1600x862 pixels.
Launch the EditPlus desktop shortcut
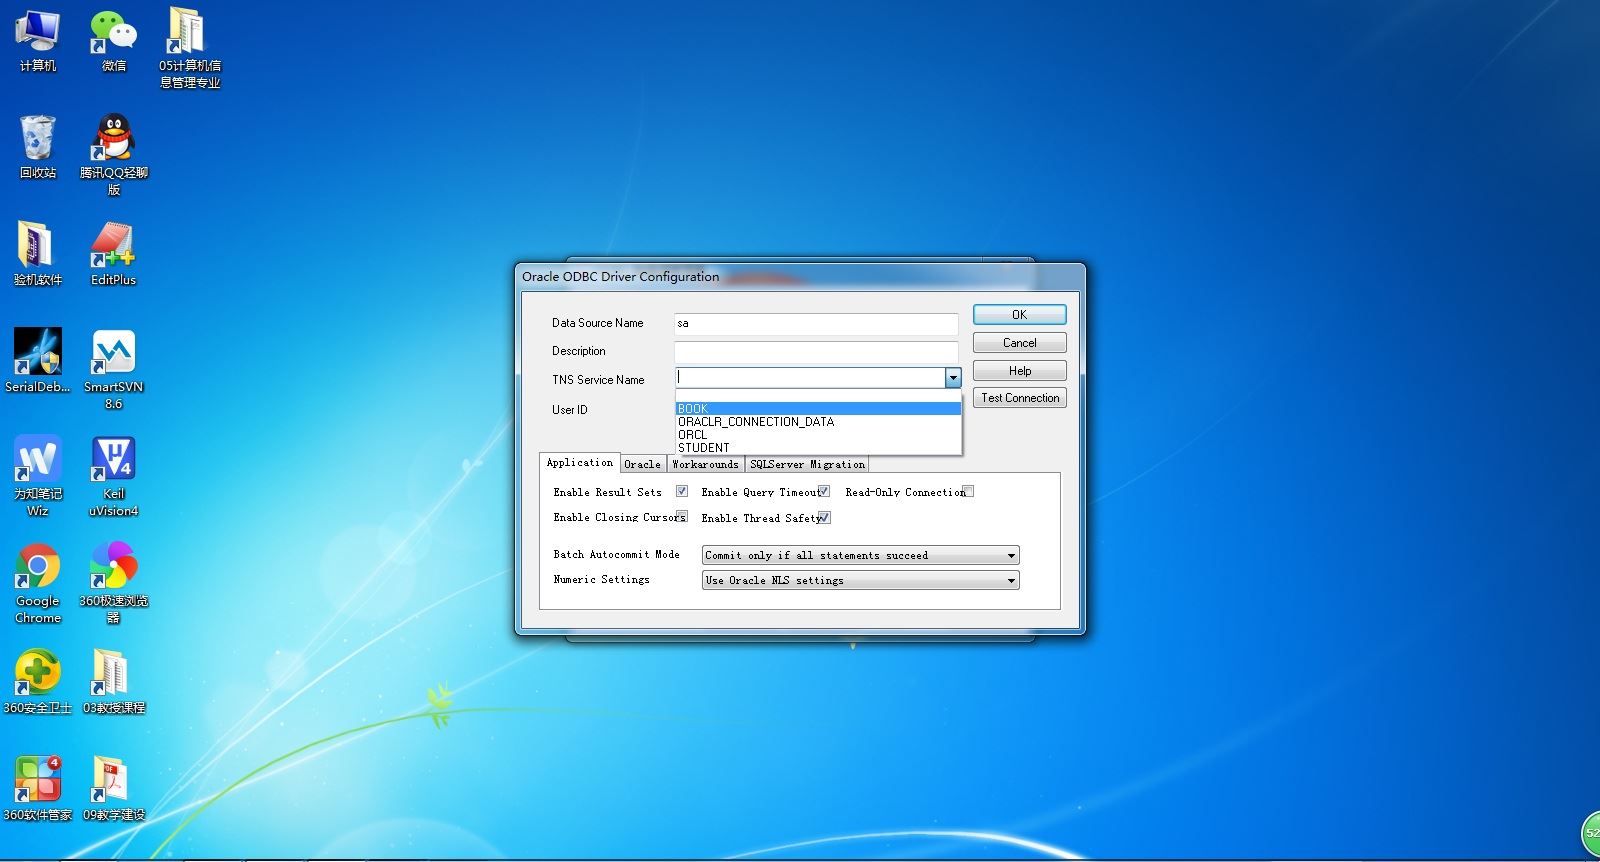pyautogui.click(x=114, y=254)
